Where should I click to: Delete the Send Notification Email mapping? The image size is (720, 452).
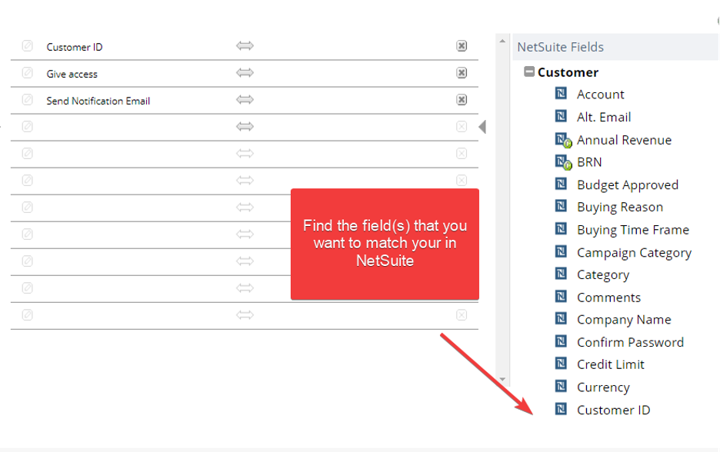click(461, 100)
